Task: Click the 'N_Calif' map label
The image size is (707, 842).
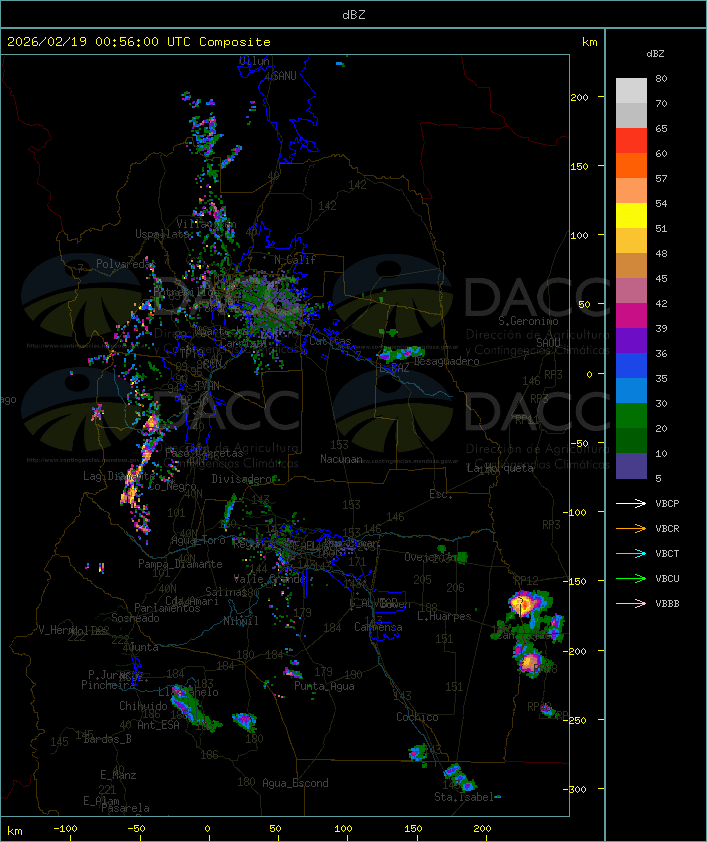Action: click(295, 259)
